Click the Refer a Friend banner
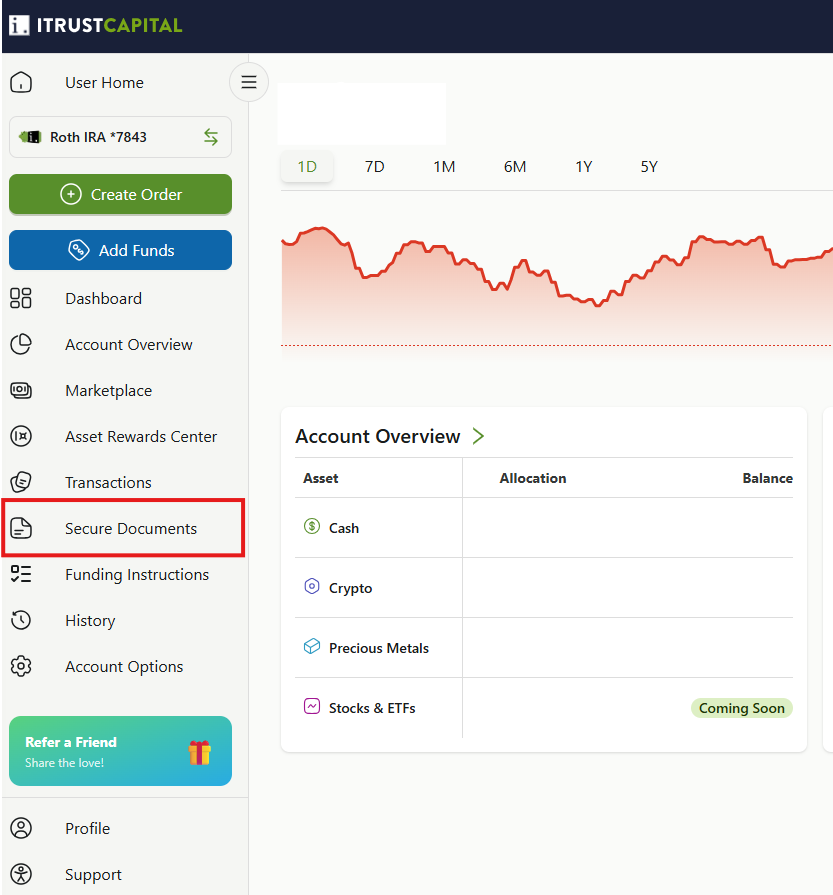This screenshot has height=895, width=833. [x=120, y=751]
